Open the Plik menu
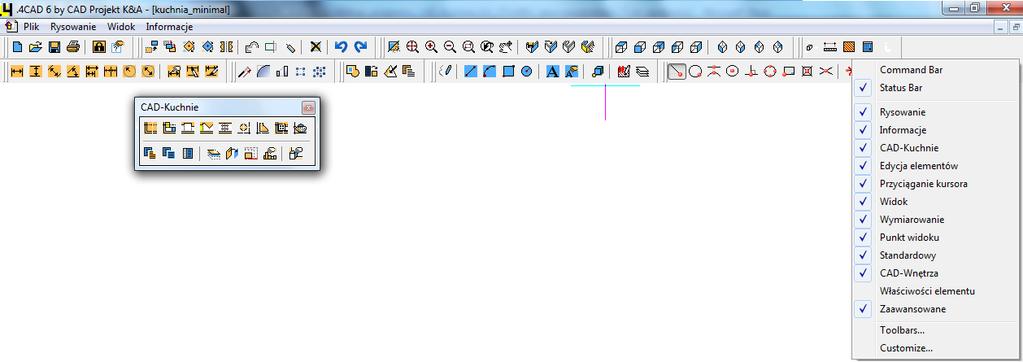 pyautogui.click(x=31, y=27)
